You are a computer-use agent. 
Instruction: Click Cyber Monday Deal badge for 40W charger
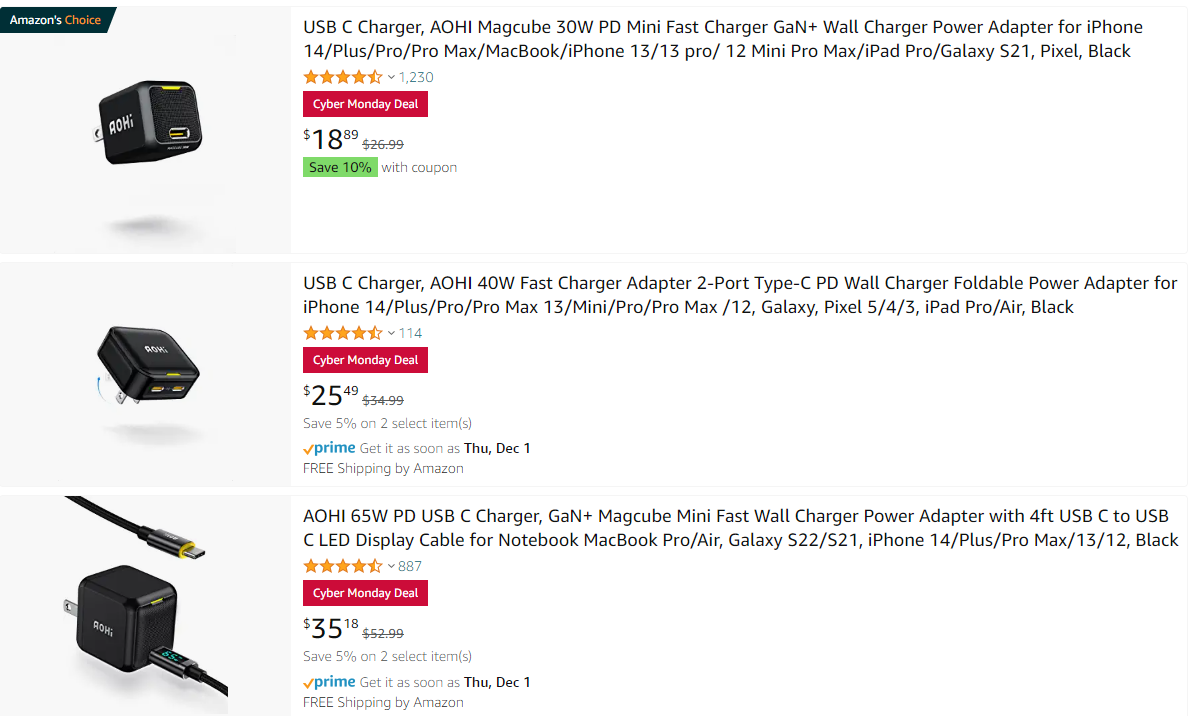[365, 360]
